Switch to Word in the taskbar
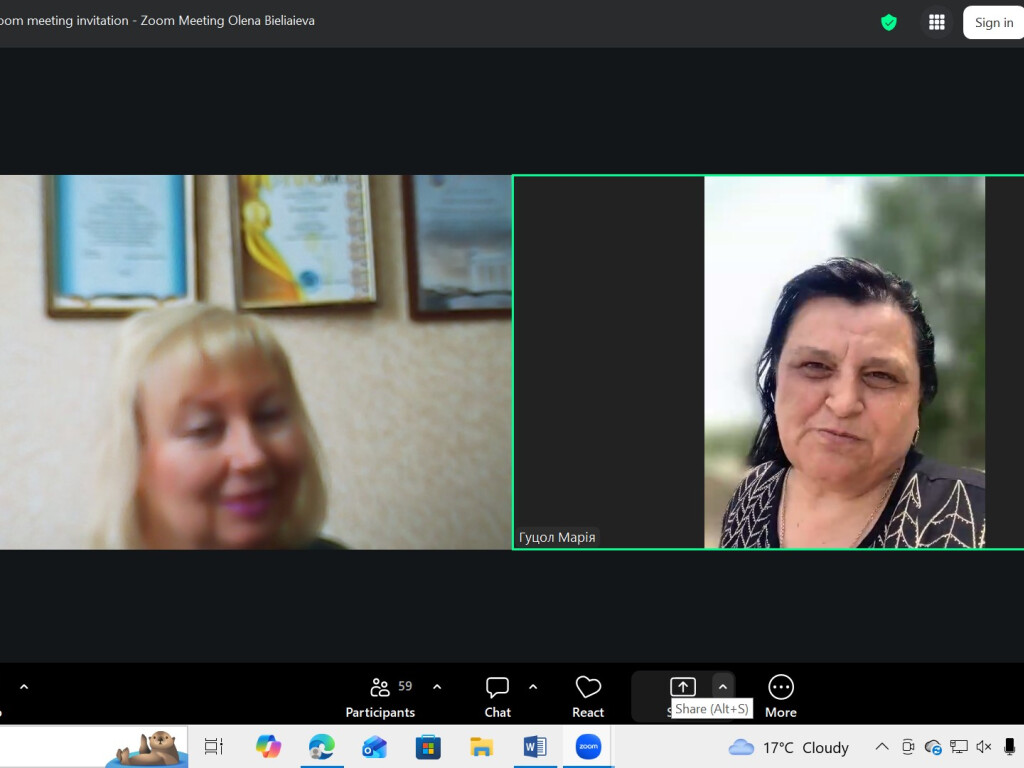 535,746
